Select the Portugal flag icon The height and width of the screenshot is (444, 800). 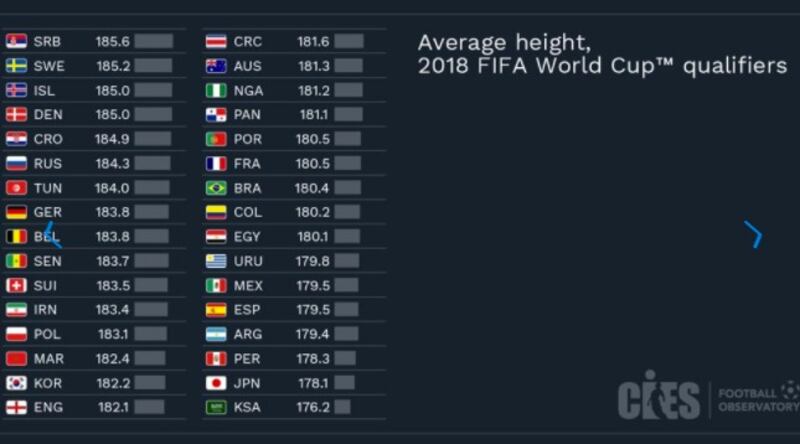[x=216, y=139]
